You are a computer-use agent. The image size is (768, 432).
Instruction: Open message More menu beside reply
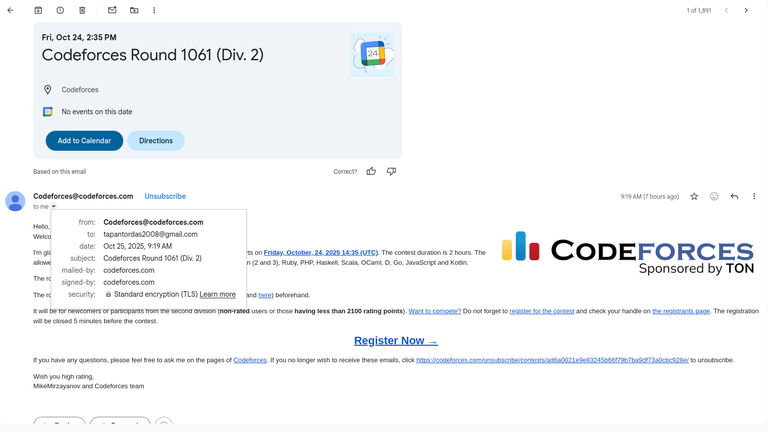[754, 197]
